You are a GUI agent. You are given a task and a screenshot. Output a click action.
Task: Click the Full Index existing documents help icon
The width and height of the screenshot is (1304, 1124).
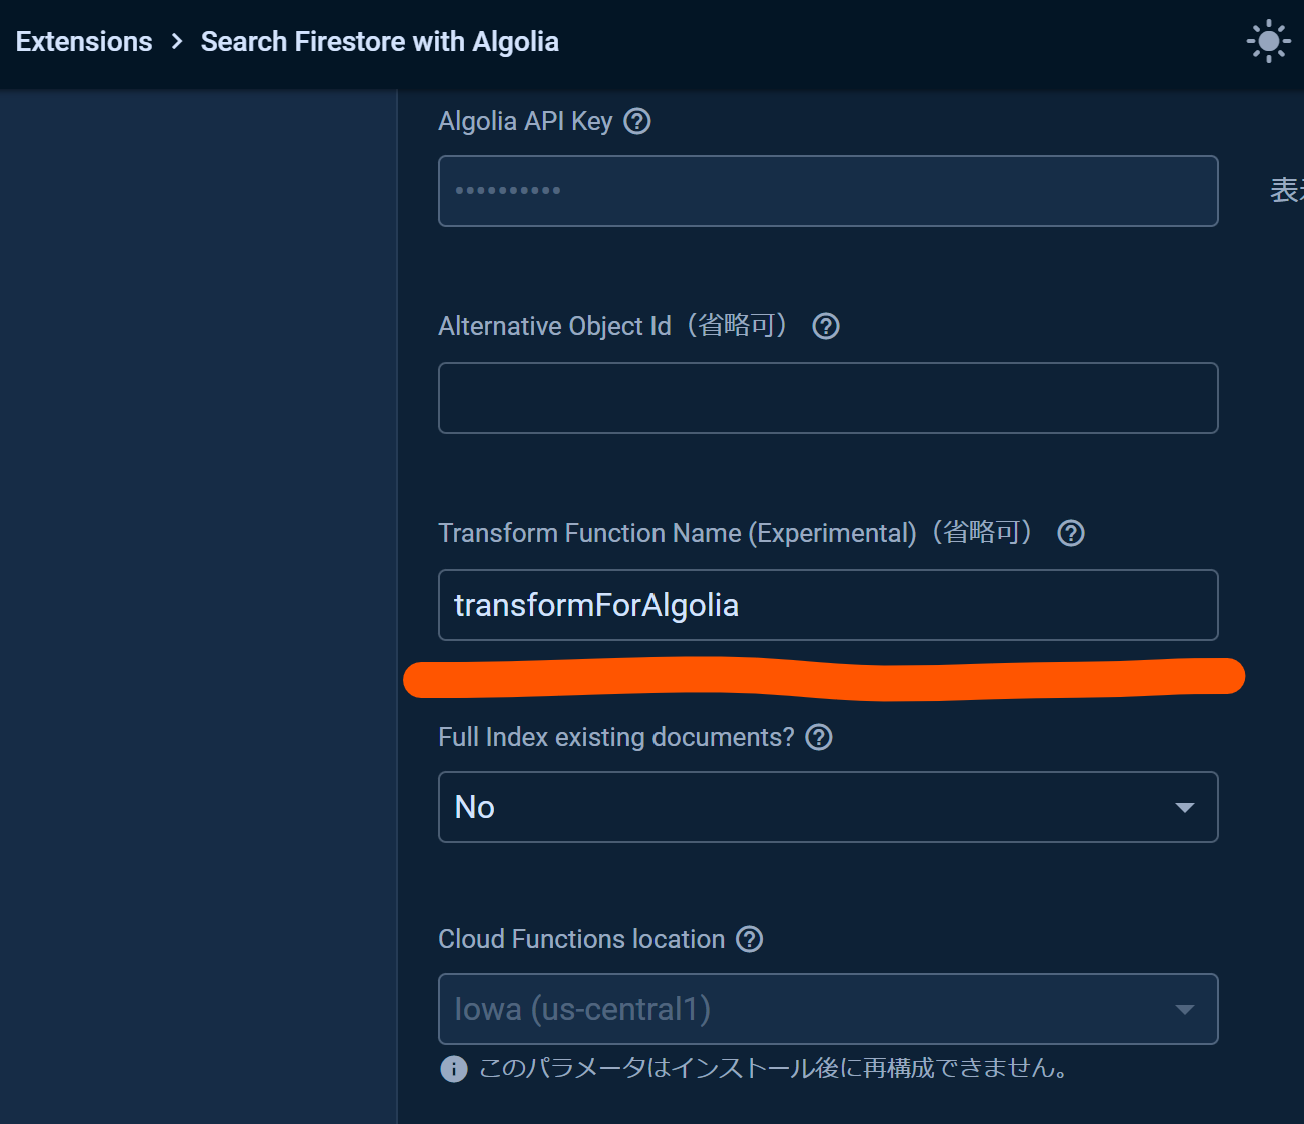pyautogui.click(x=818, y=737)
